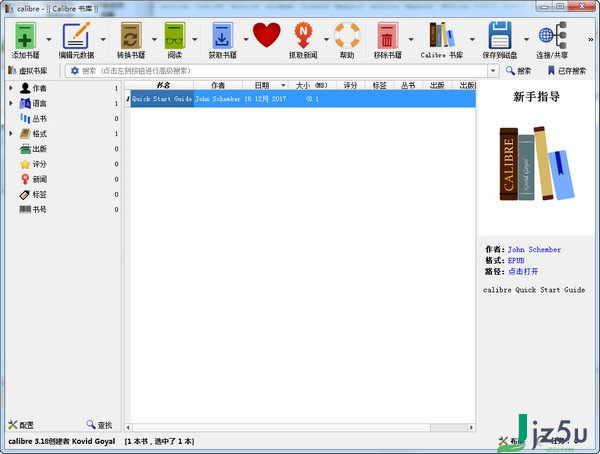
Task: Expand the Formats (格式) tree node
Action: [x=11, y=134]
